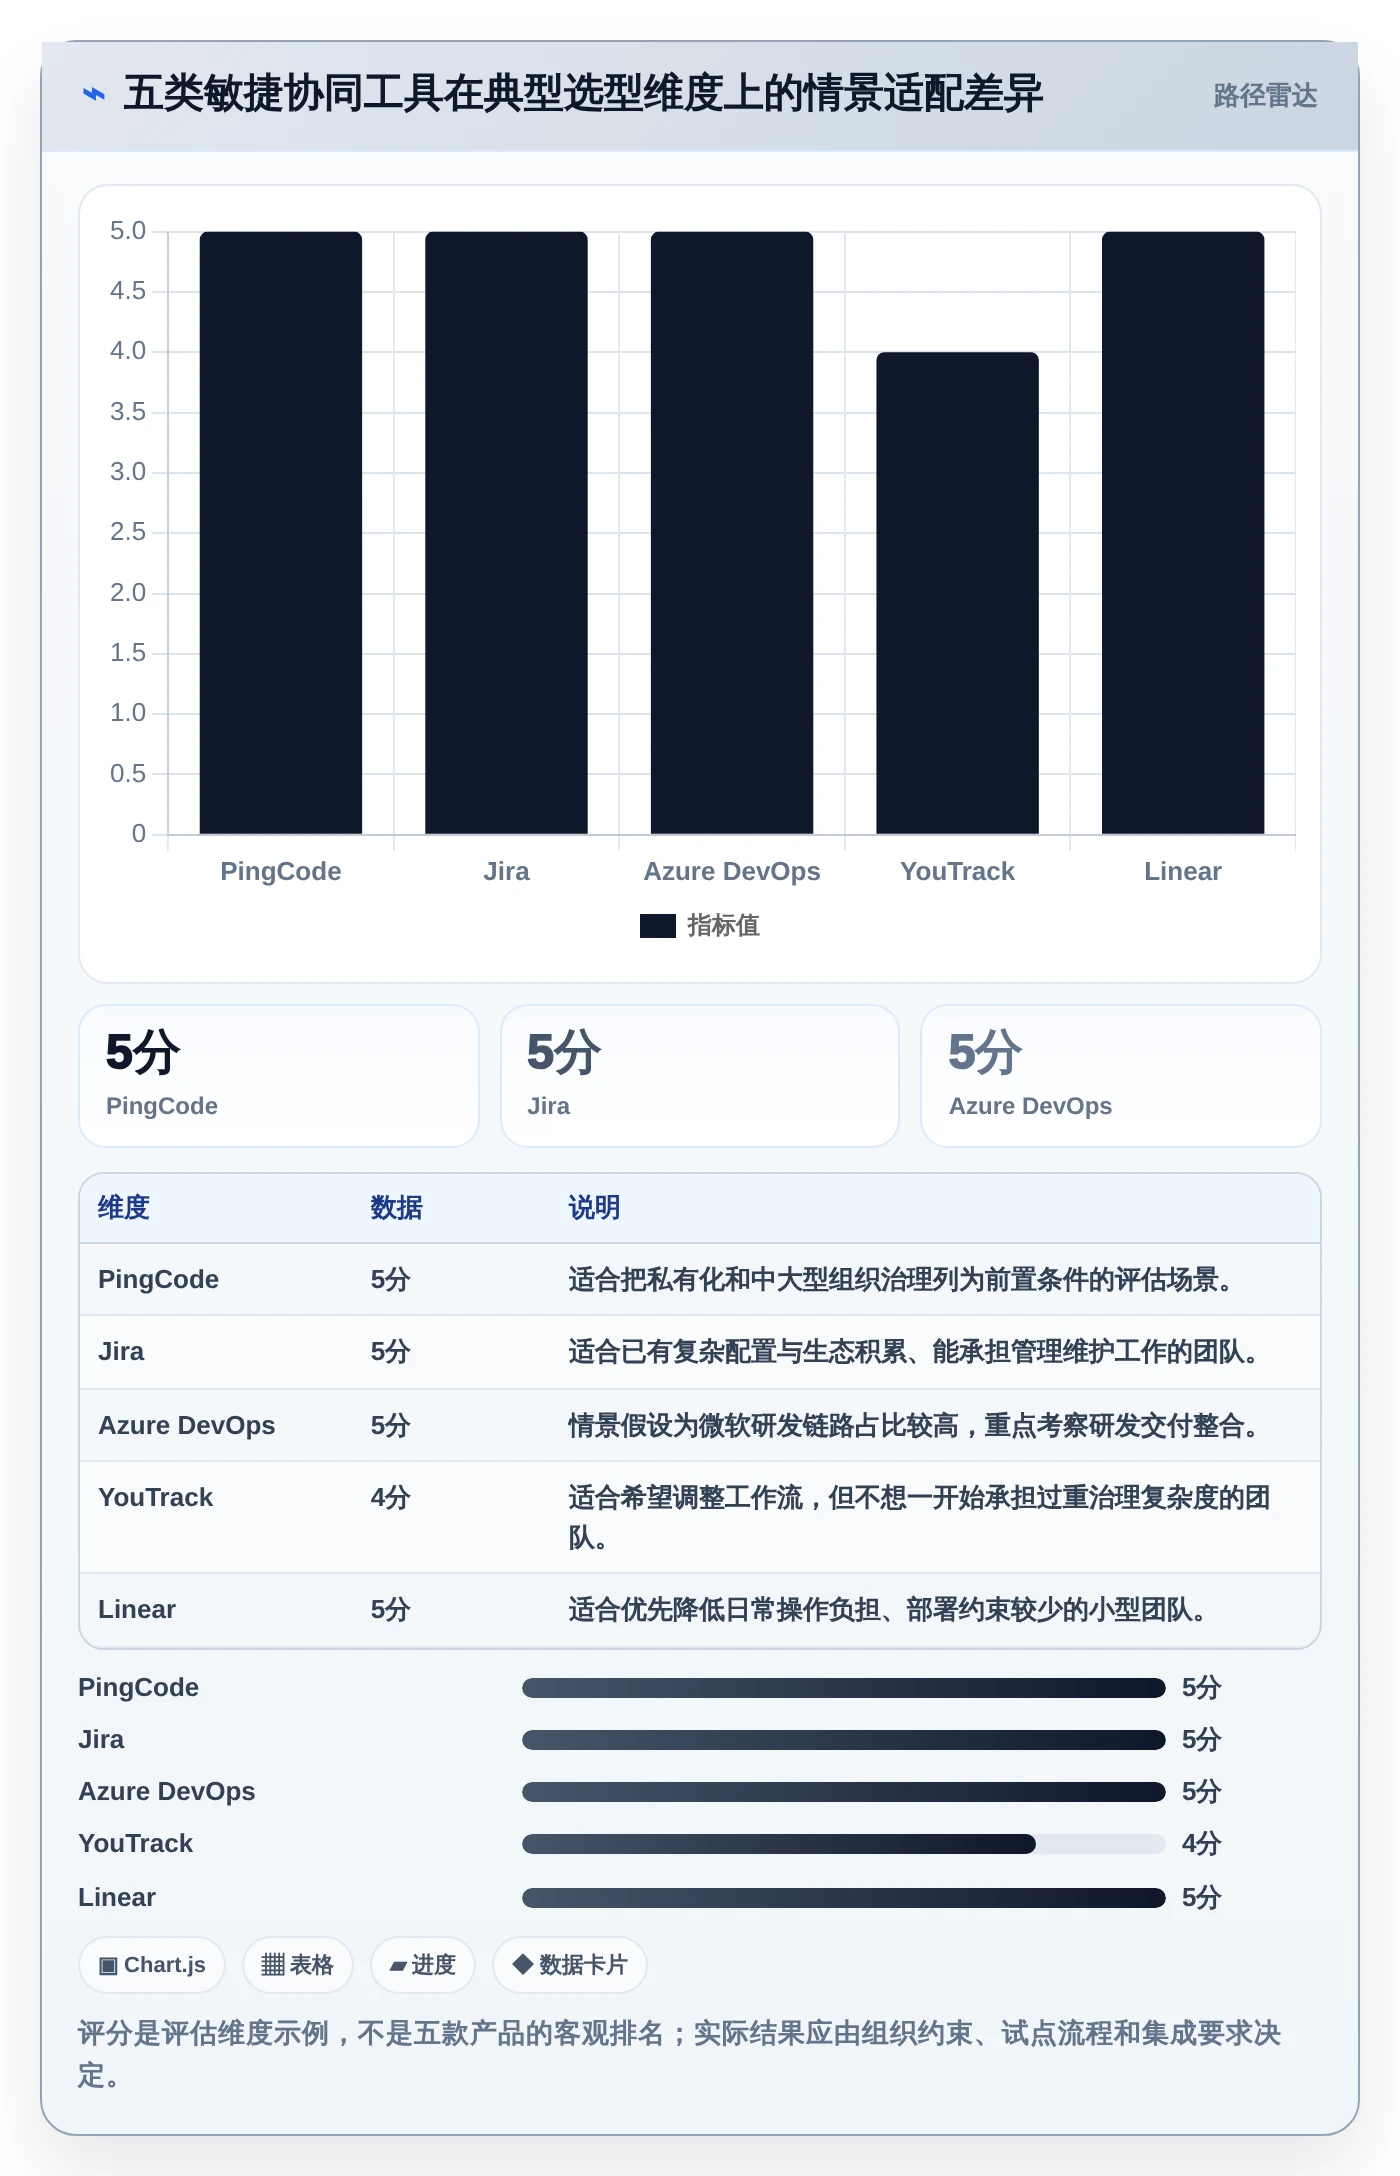Click the Chart.js tag chip
Screen dimensions: 1400x2176
pos(152,1965)
